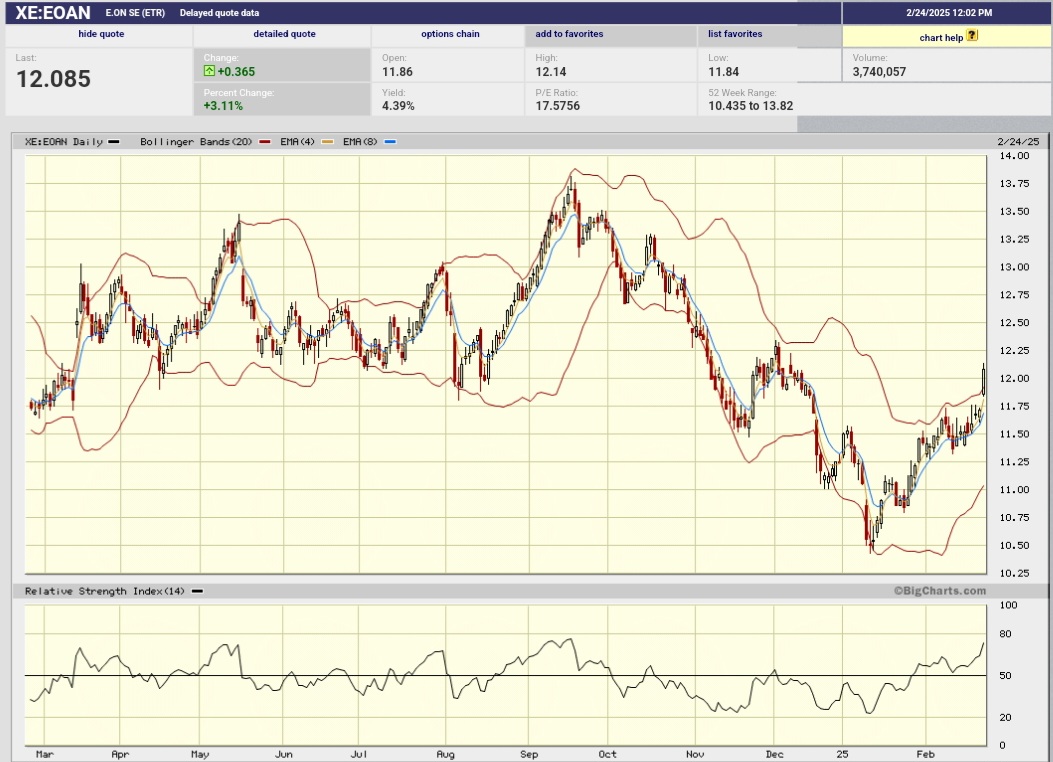Open the options chain link
The height and width of the screenshot is (762, 1053).
(x=451, y=34)
